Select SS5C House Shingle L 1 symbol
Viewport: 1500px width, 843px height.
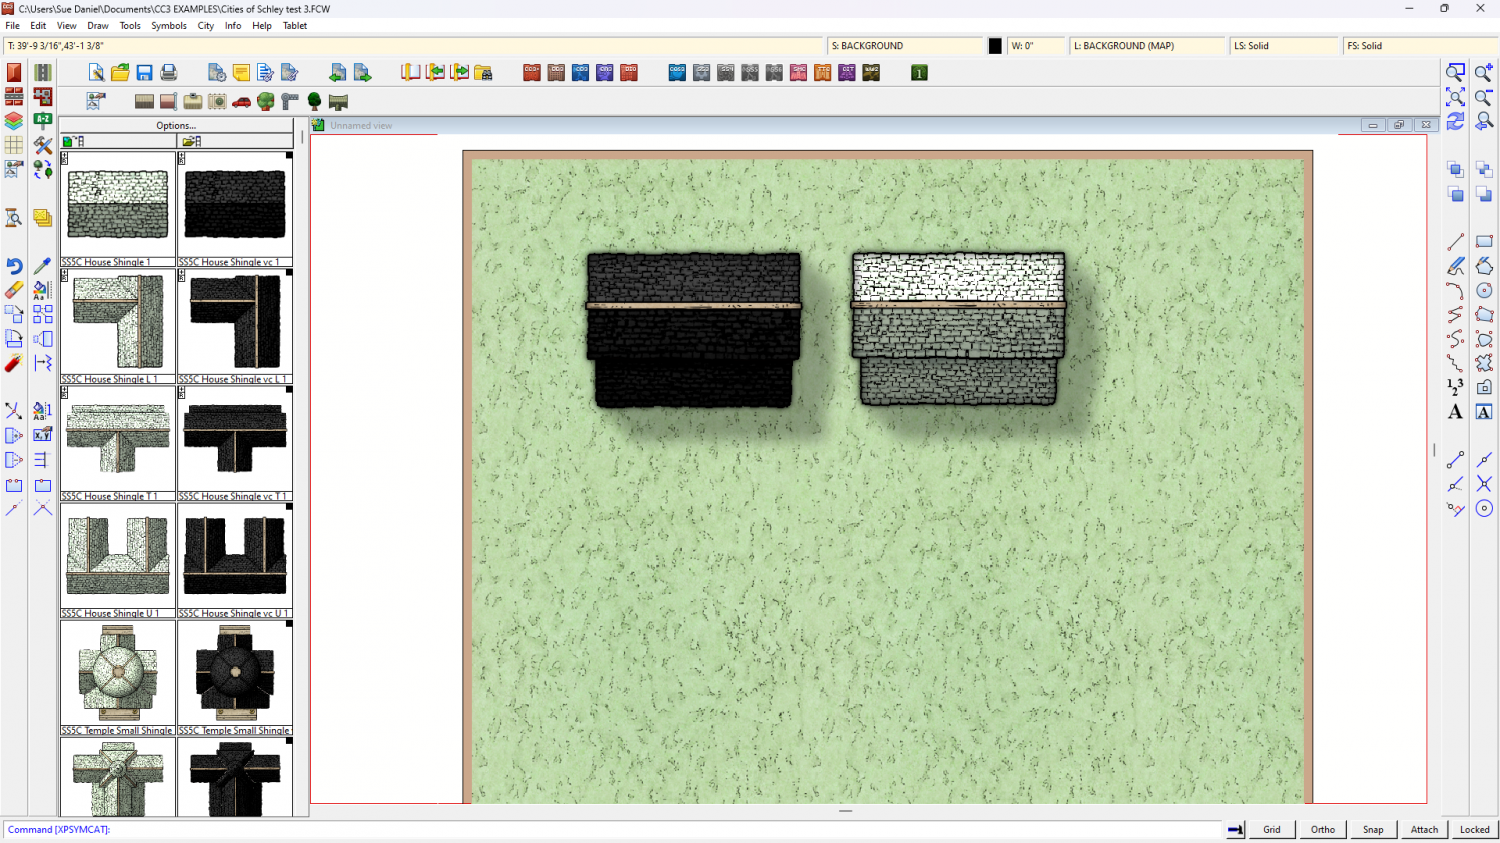point(118,326)
